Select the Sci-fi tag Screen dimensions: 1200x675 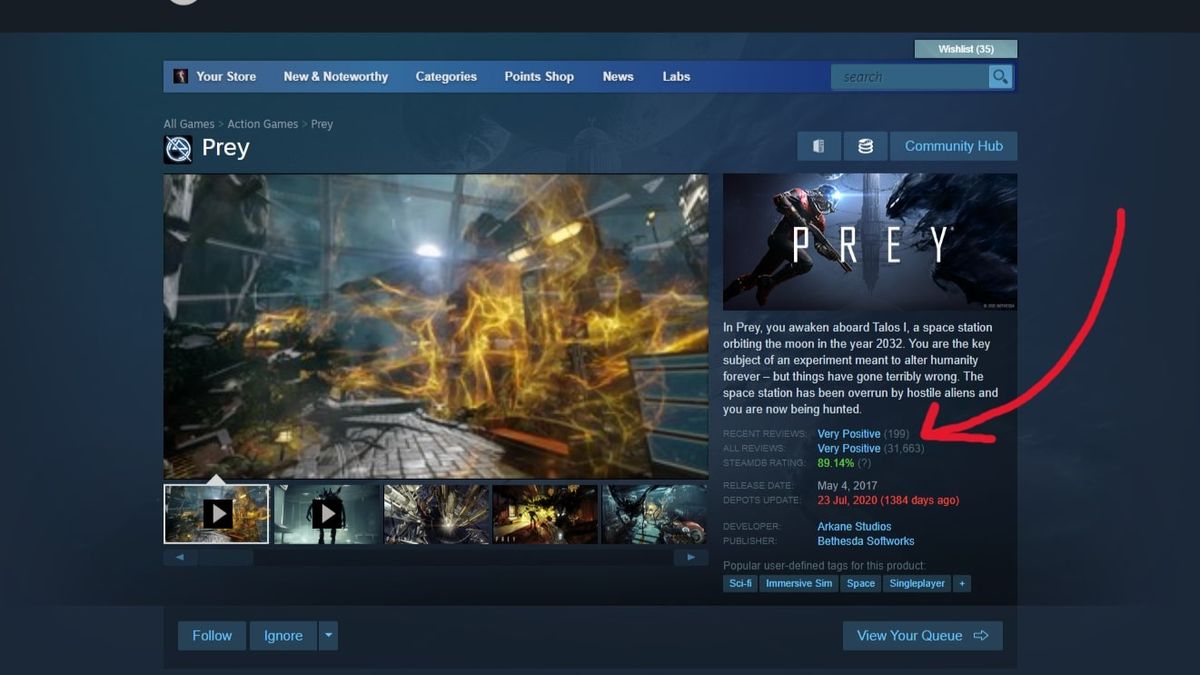click(740, 583)
